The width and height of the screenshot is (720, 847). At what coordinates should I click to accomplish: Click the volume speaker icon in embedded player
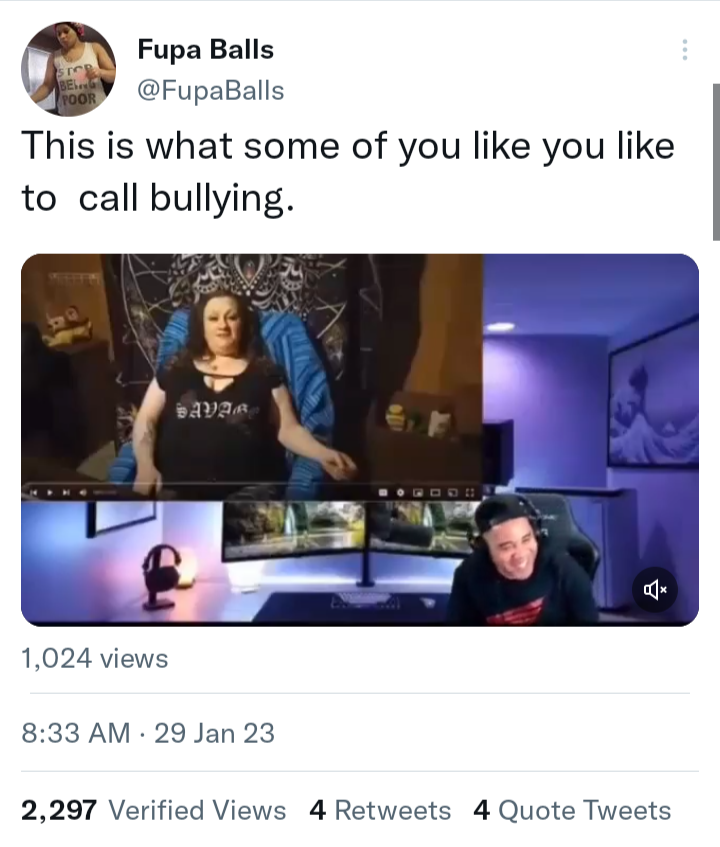coord(83,493)
